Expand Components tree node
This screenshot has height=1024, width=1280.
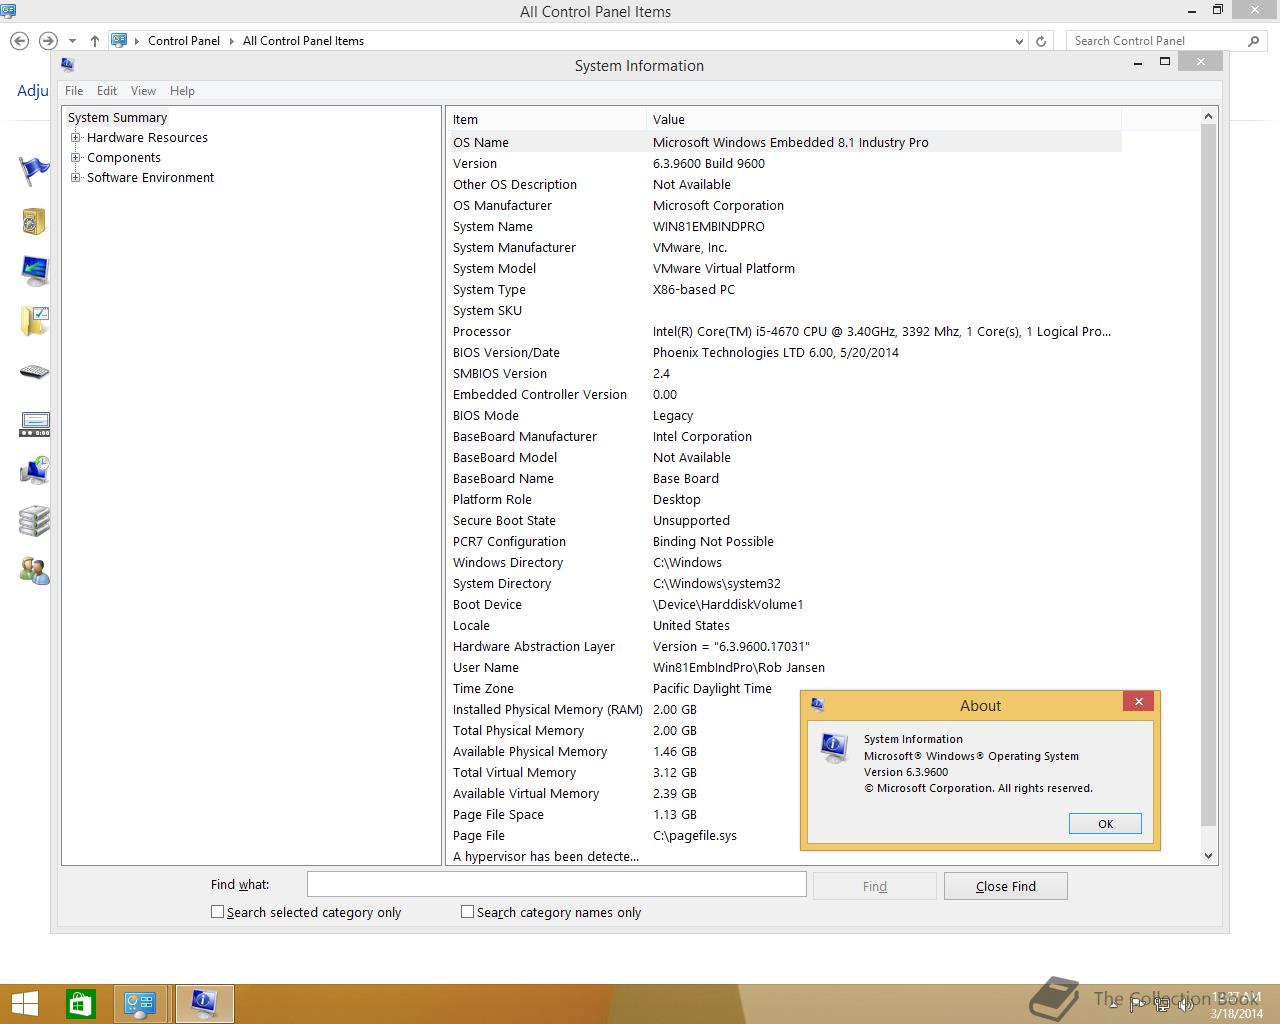pos(75,158)
